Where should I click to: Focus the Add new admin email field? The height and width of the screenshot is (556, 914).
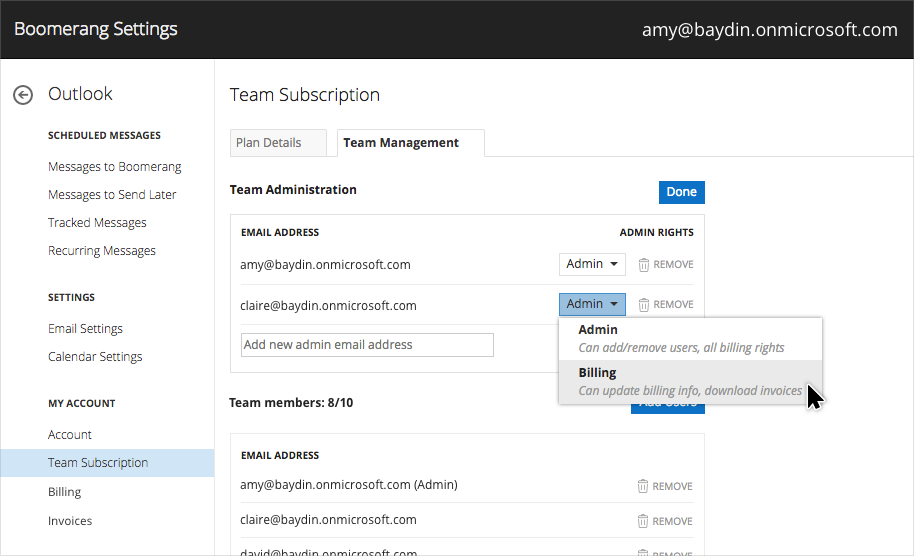[x=367, y=345]
